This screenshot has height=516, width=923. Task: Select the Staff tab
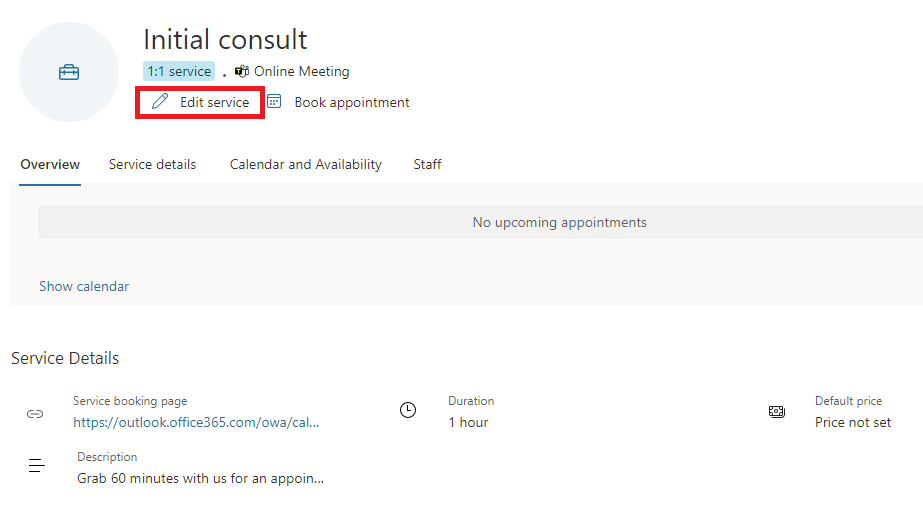[427, 164]
